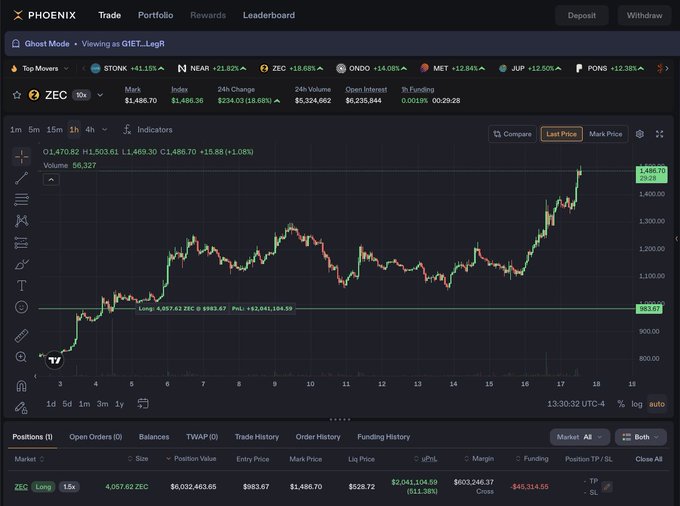680x506 pixels.
Task: Toggle percent scale mode
Action: pos(621,404)
